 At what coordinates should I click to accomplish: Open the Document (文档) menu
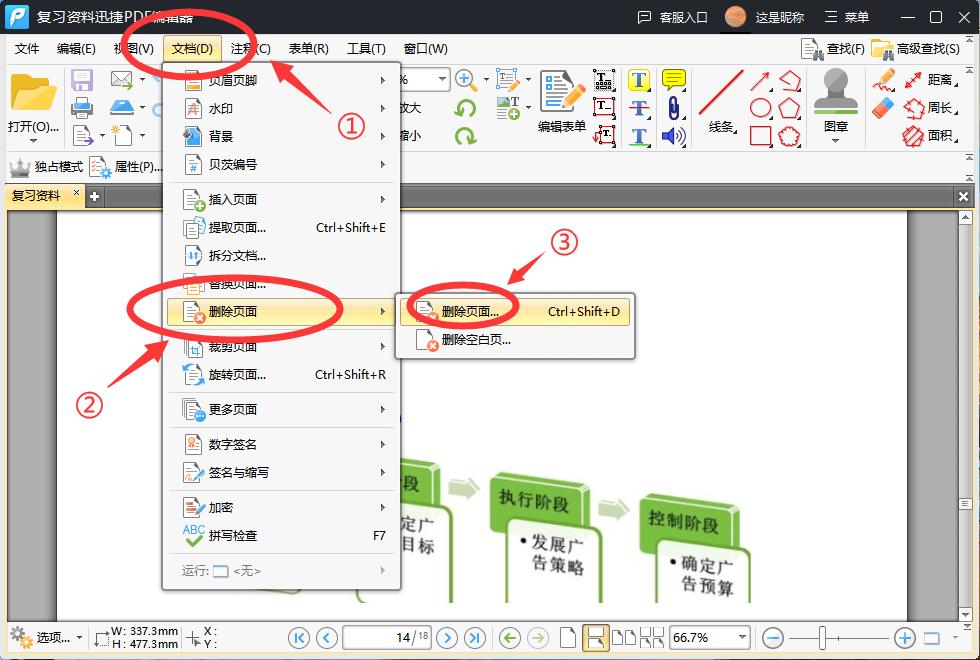point(192,49)
